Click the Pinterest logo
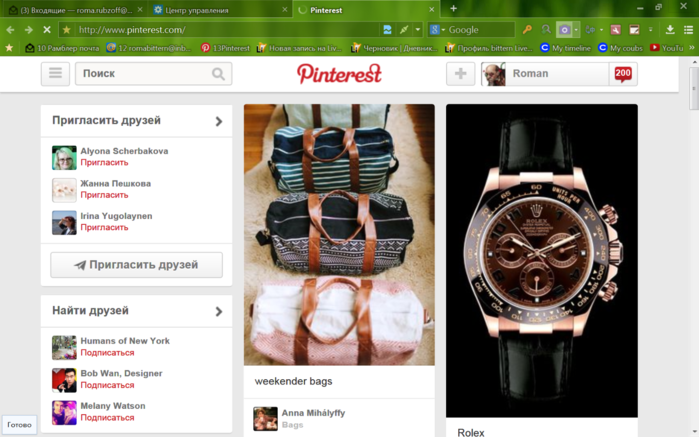This screenshot has width=699, height=437. pyautogui.click(x=339, y=74)
